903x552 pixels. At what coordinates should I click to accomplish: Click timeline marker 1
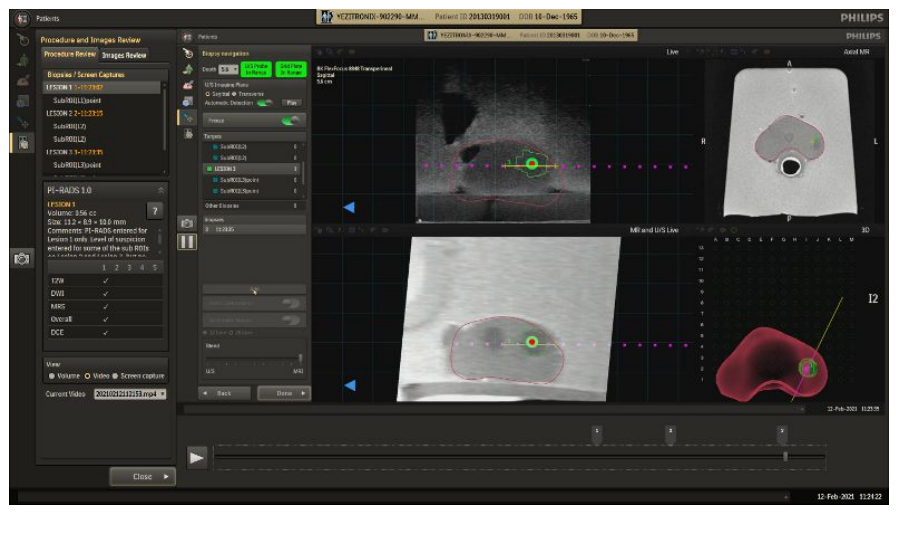597,435
